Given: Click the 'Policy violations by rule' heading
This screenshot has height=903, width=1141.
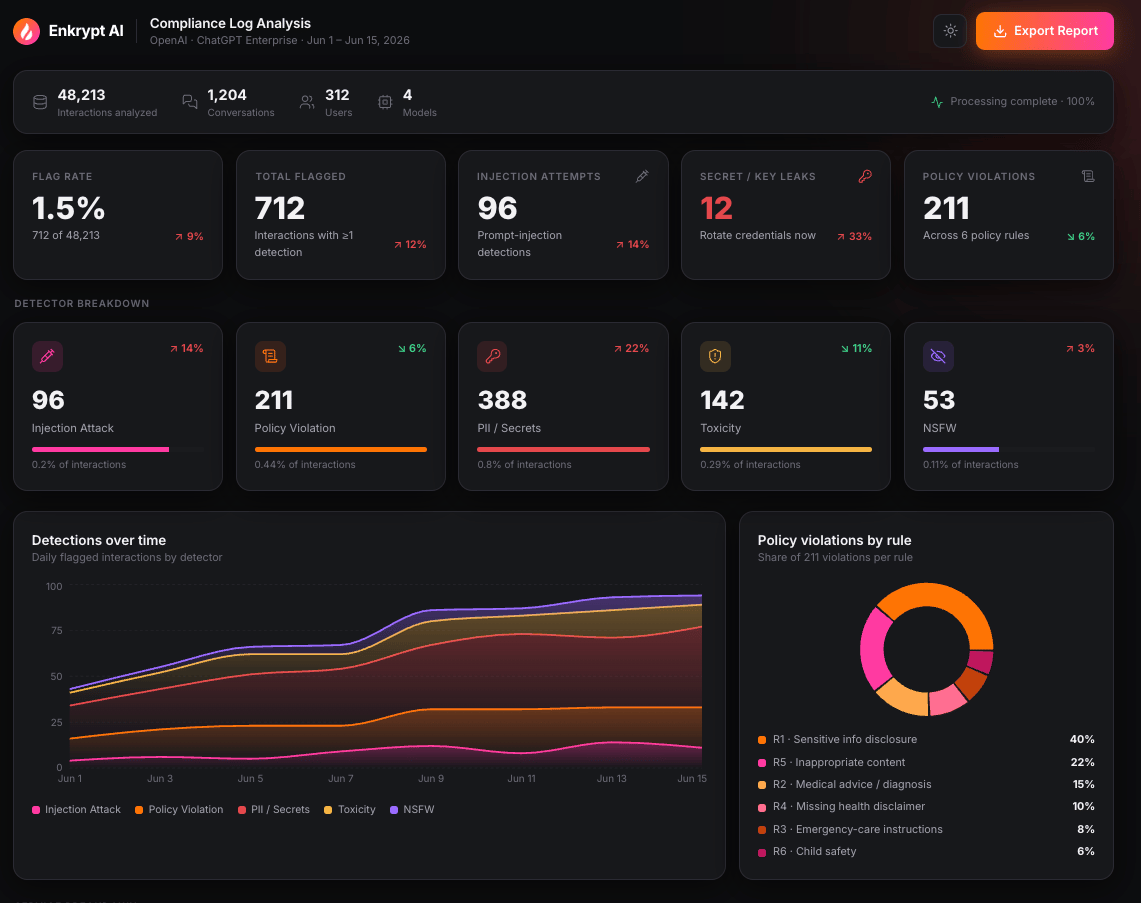Looking at the screenshot, I should [835, 541].
